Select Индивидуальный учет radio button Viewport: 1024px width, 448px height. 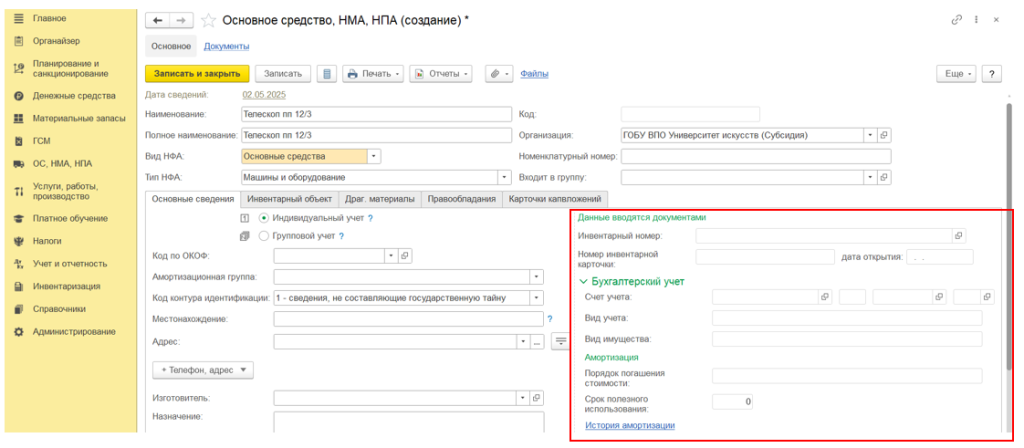264,218
